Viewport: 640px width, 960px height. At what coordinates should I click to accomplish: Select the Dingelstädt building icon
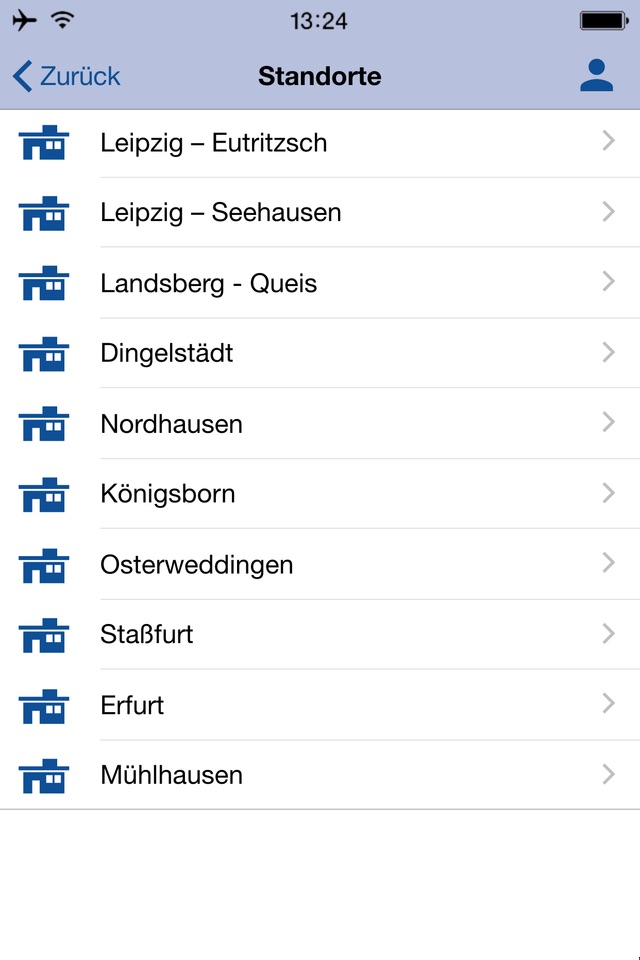(x=44, y=354)
